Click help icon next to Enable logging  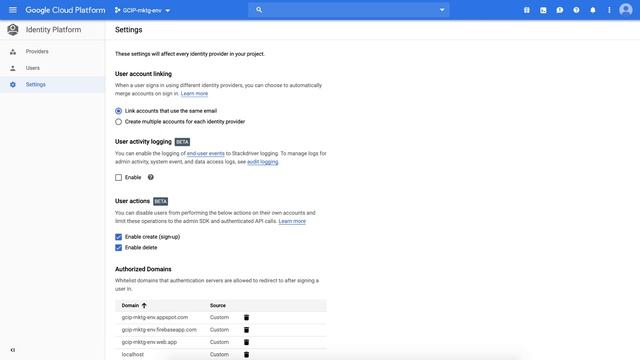click(x=151, y=177)
